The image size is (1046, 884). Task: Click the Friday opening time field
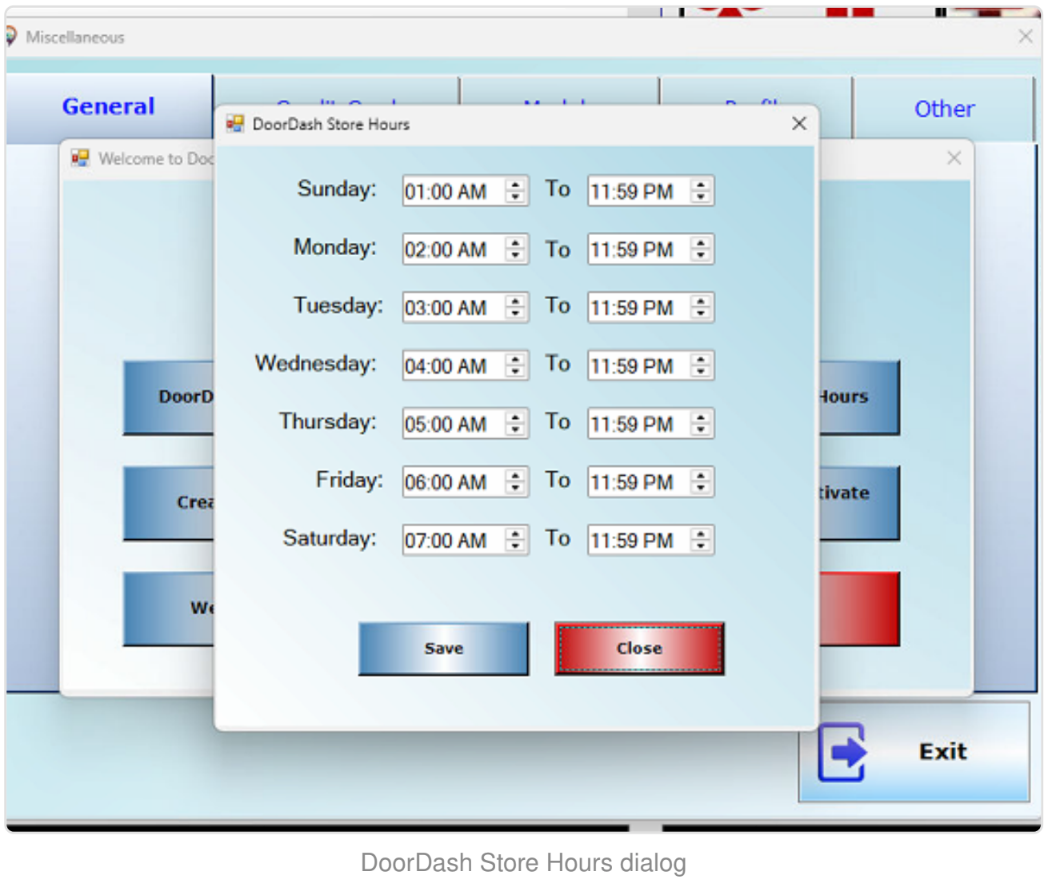(x=465, y=481)
